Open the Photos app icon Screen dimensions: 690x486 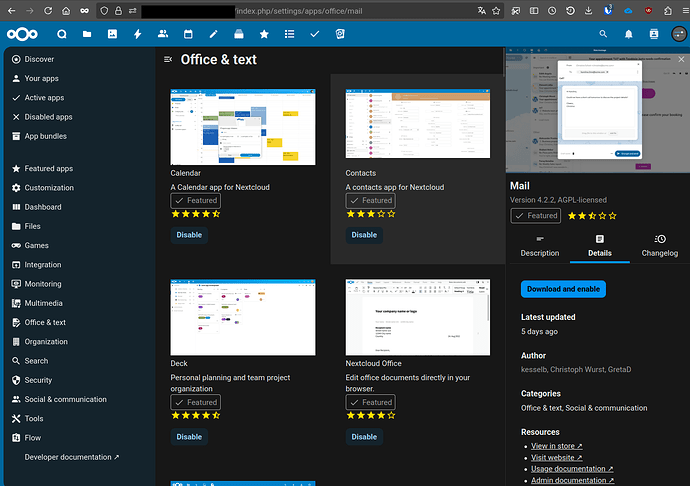[x=112, y=34]
